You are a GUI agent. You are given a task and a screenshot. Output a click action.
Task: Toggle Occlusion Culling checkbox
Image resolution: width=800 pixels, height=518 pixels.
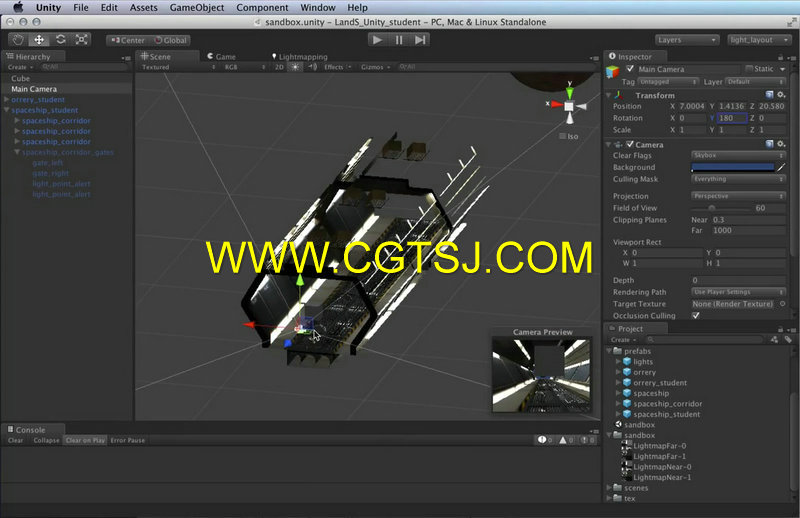pos(696,315)
